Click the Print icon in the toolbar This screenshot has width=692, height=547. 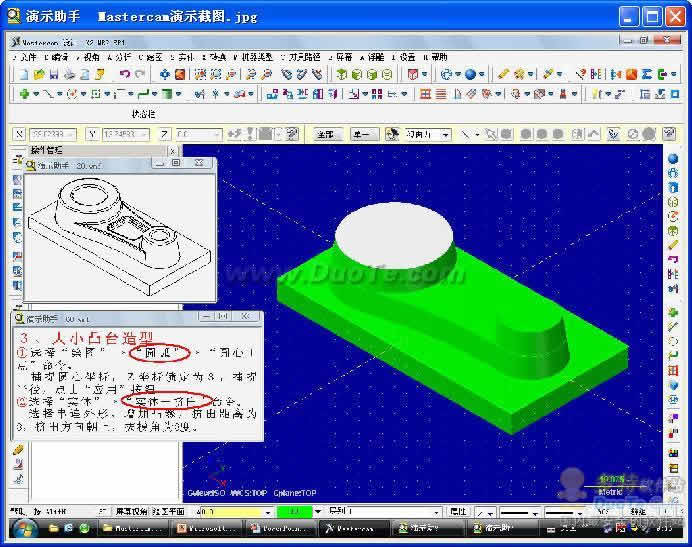[x=69, y=75]
